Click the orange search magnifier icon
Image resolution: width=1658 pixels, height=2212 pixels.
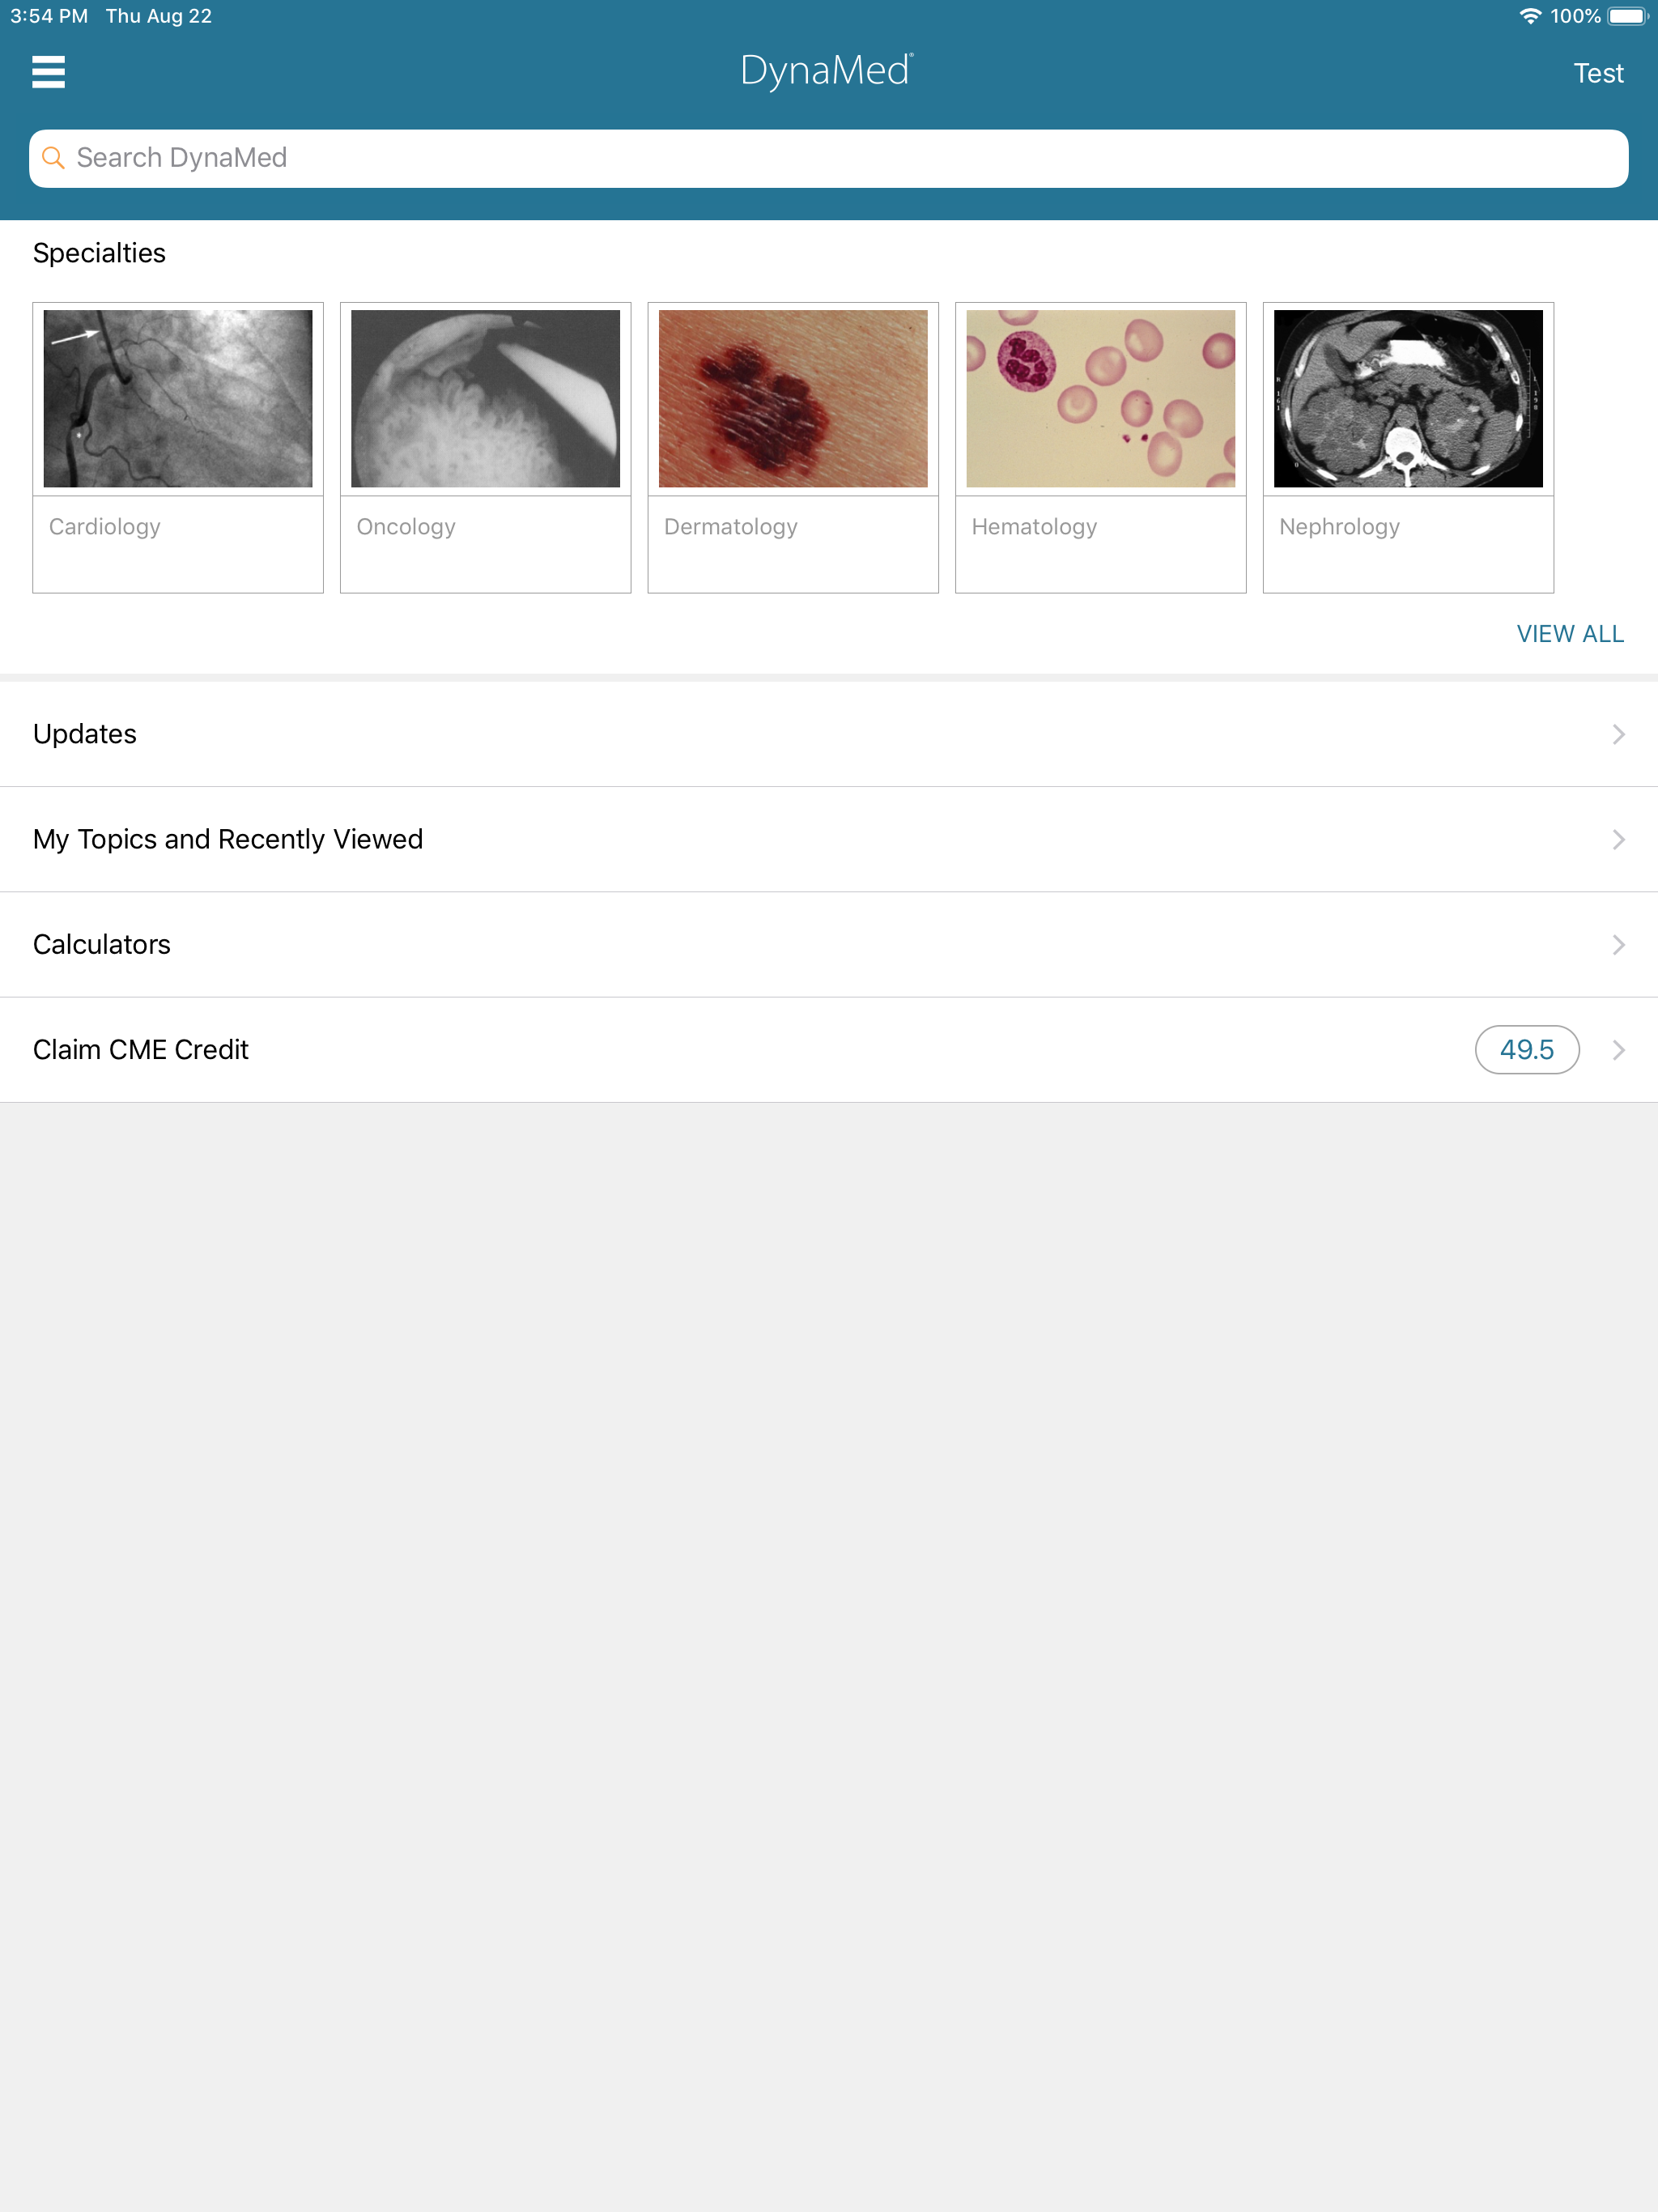(x=53, y=158)
